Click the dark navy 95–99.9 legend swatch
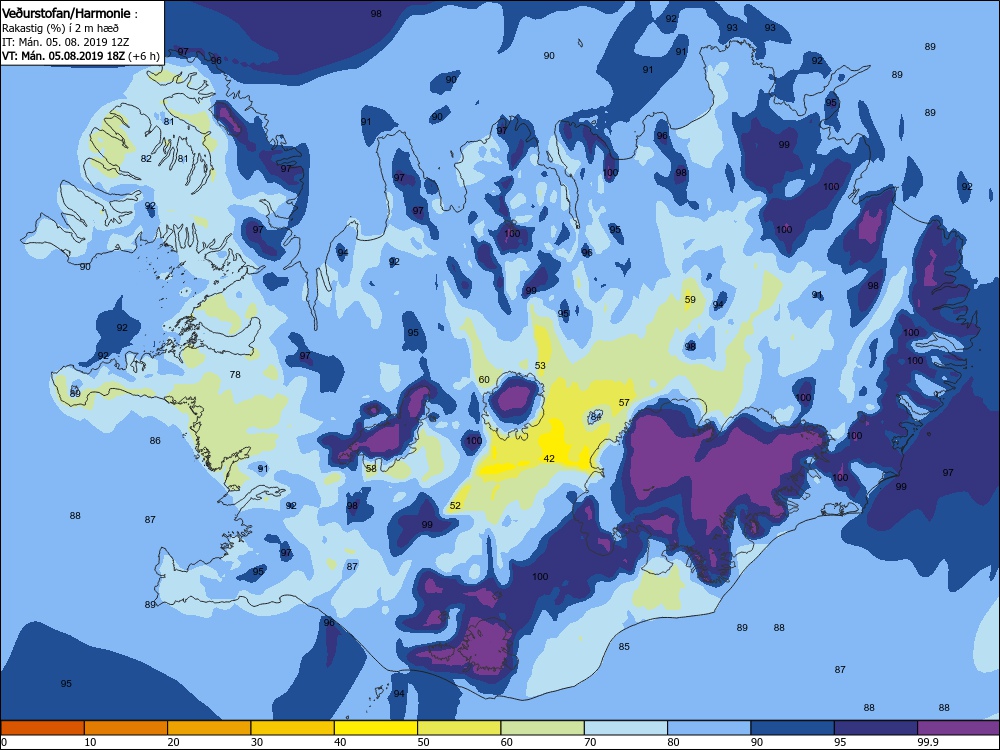 click(876, 728)
